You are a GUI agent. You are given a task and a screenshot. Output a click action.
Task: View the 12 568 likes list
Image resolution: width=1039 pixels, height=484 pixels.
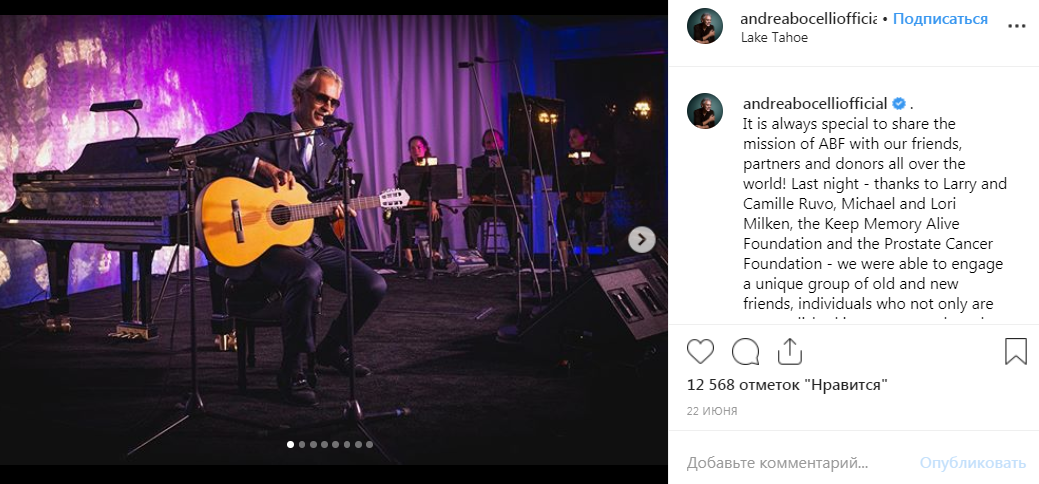pos(788,385)
